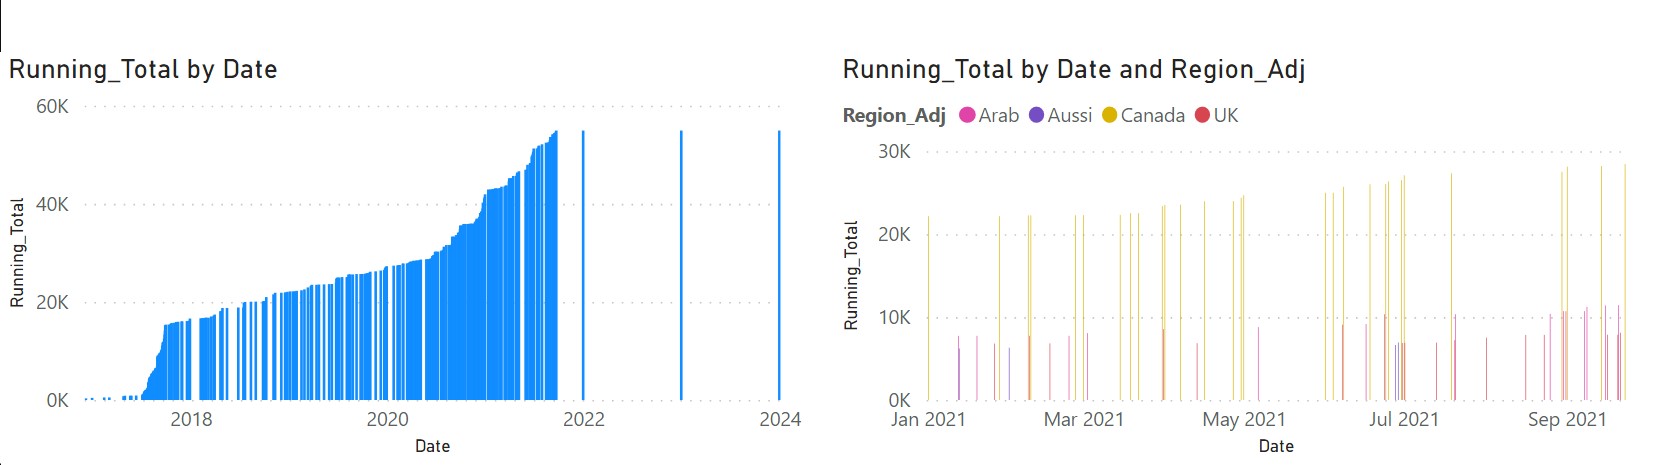This screenshot has width=1667, height=465.
Task: Click the Running_Total by Date and Region_Adj title
Action: click(x=1074, y=69)
